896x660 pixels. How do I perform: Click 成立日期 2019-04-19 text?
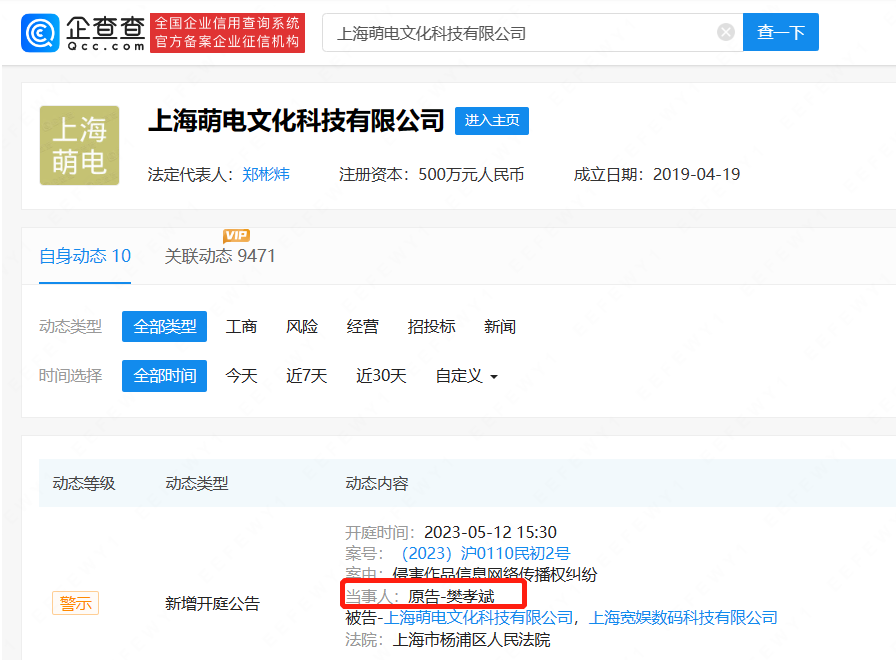657,174
